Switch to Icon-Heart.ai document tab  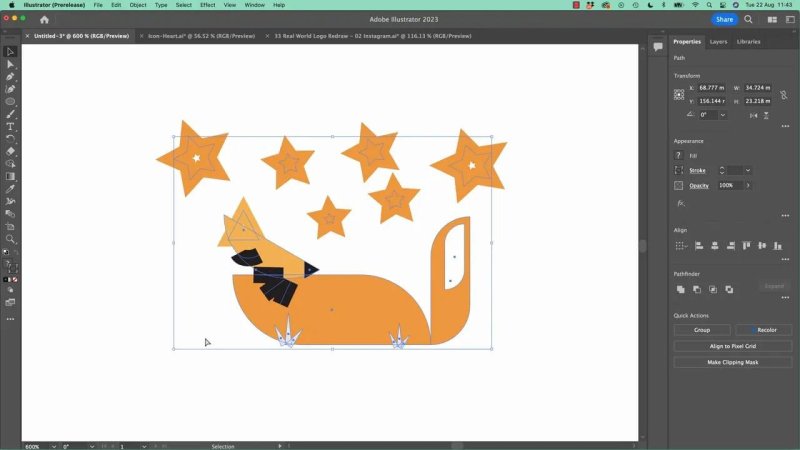click(201, 36)
